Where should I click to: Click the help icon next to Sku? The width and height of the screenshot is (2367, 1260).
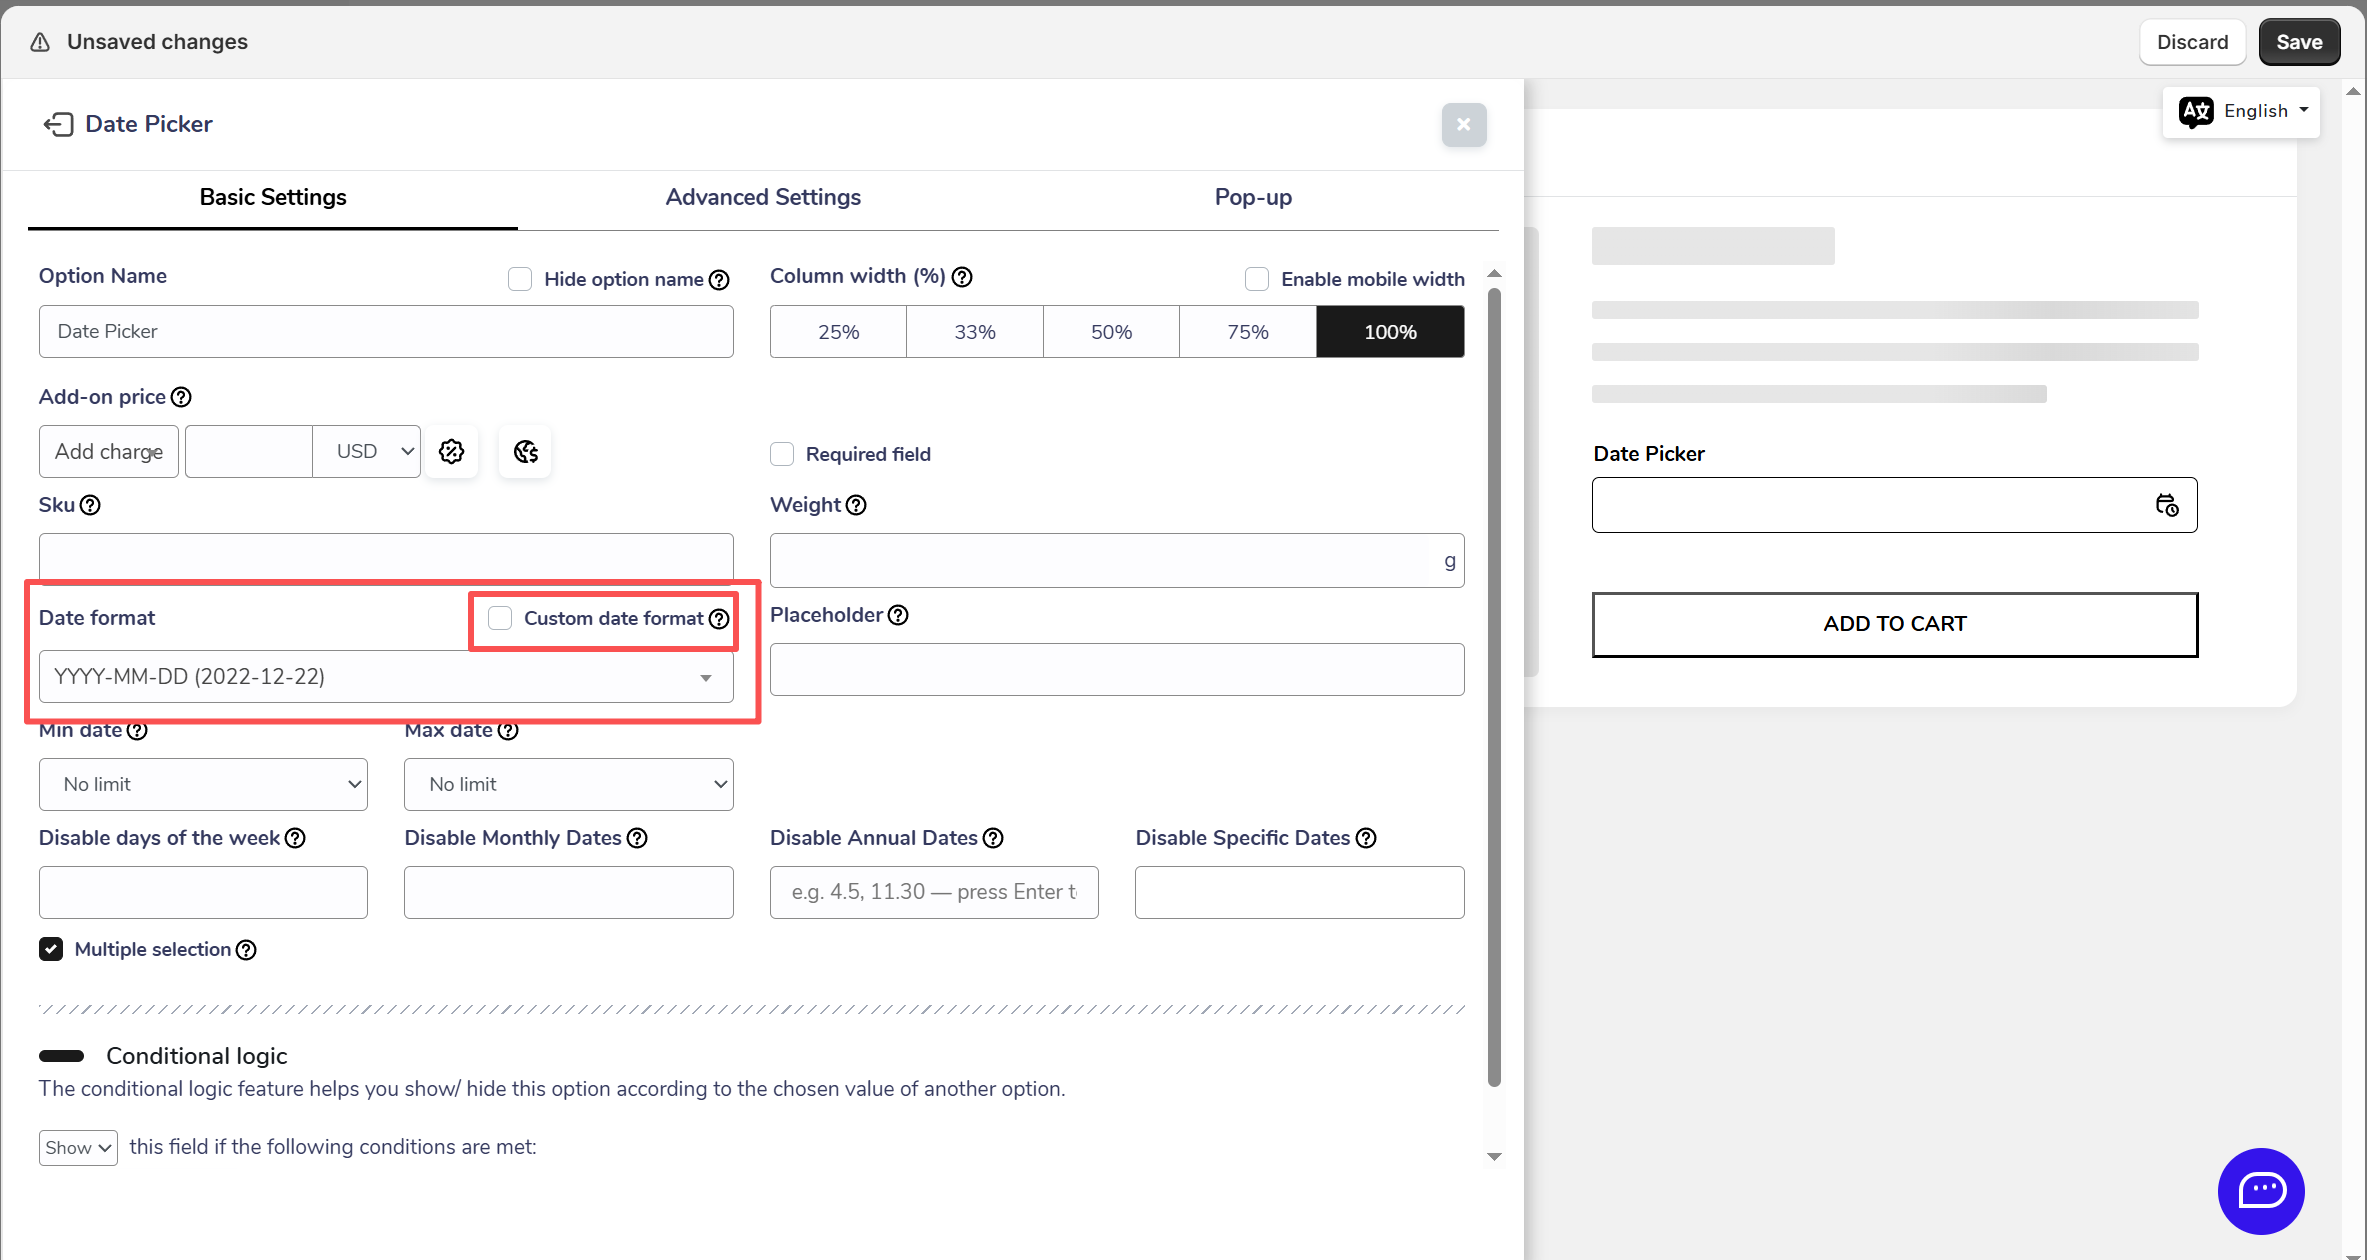[x=90, y=505]
